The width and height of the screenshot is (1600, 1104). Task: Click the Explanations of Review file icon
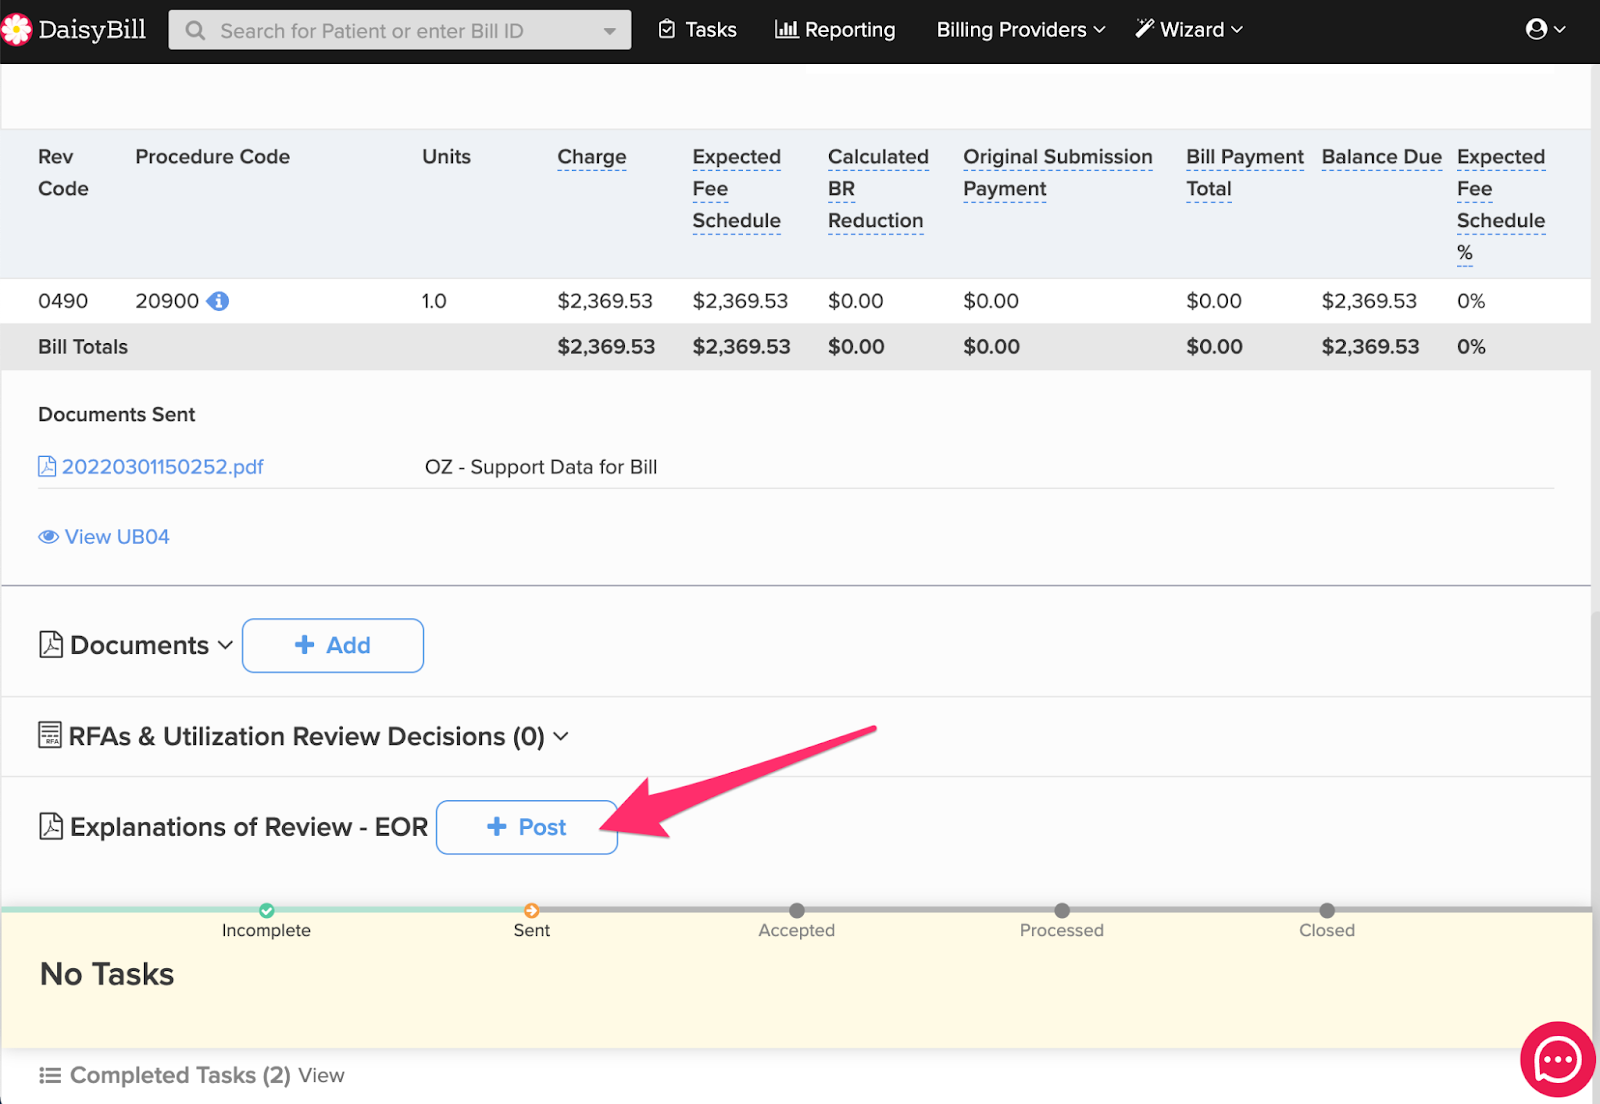click(51, 826)
